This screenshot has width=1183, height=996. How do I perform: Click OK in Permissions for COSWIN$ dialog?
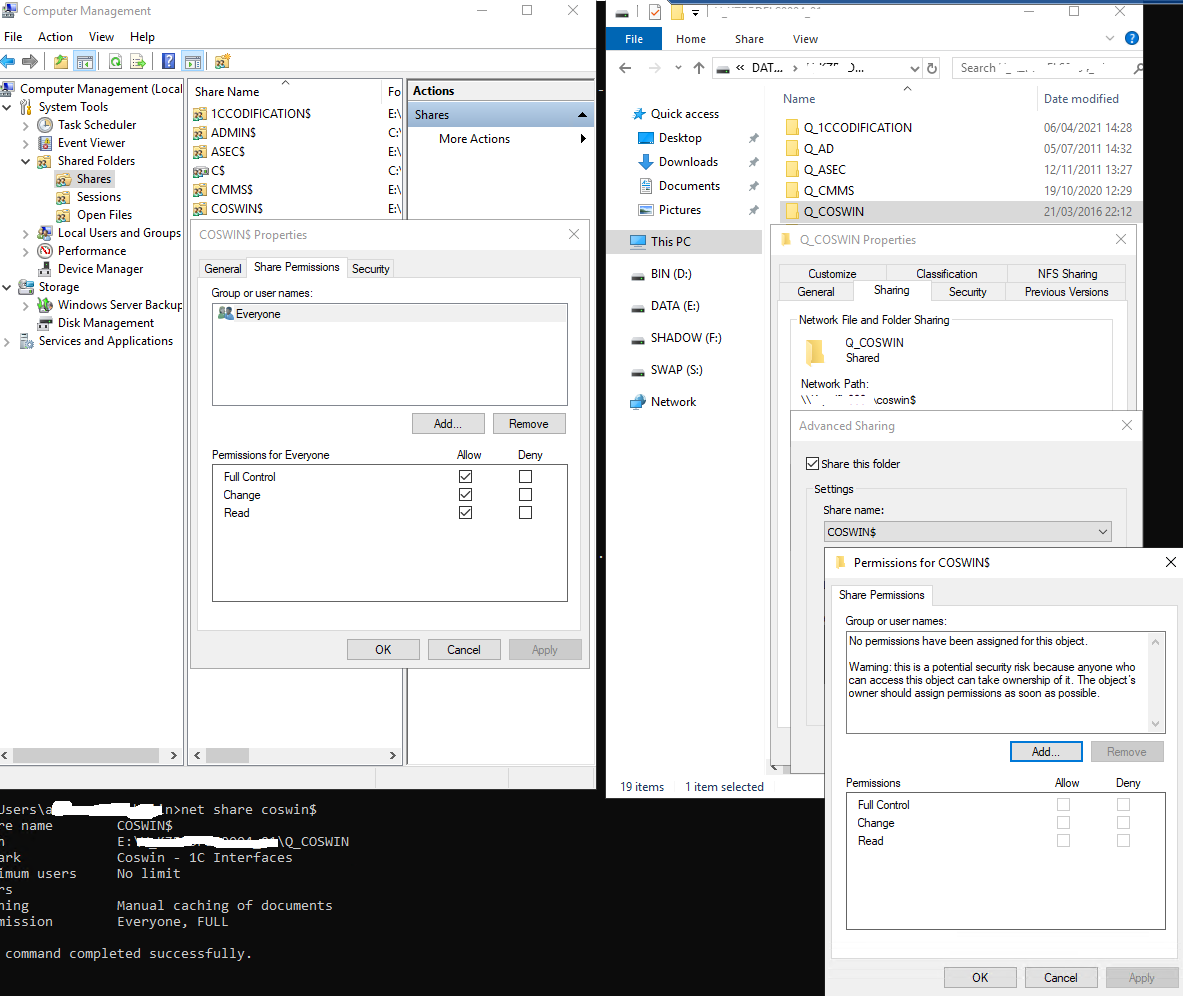[980, 978]
